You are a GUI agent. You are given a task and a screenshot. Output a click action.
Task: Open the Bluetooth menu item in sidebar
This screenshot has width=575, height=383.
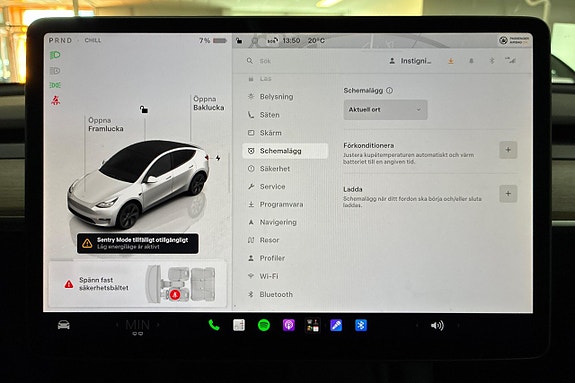(285, 294)
